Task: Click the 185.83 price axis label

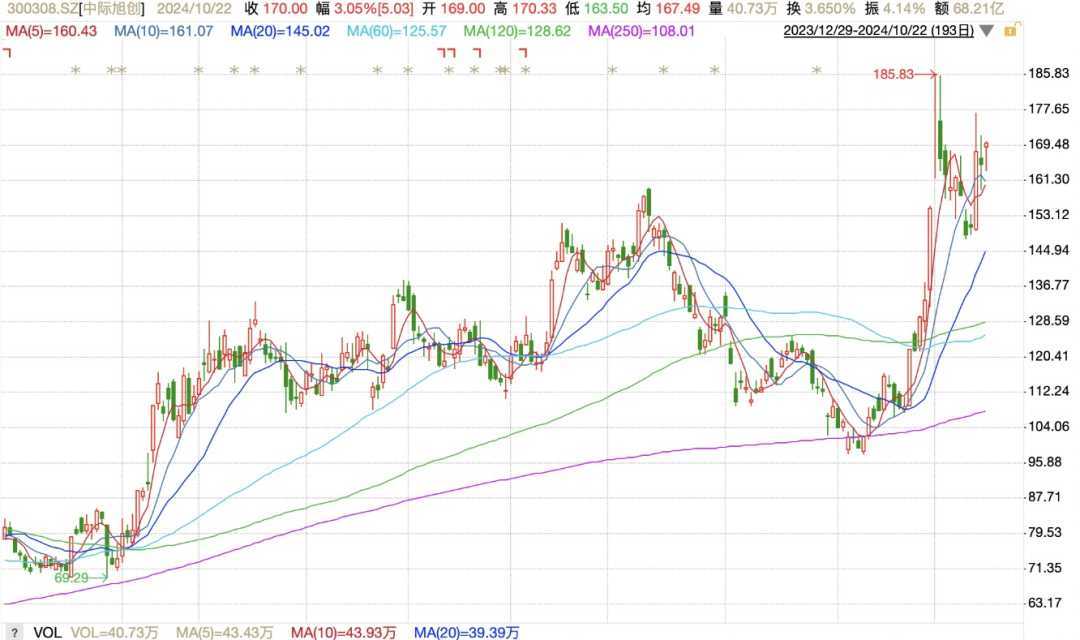Action: 1048,74
